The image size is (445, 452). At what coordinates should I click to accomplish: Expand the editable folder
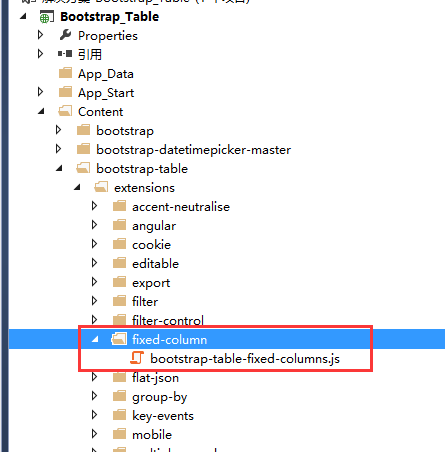[94, 263]
